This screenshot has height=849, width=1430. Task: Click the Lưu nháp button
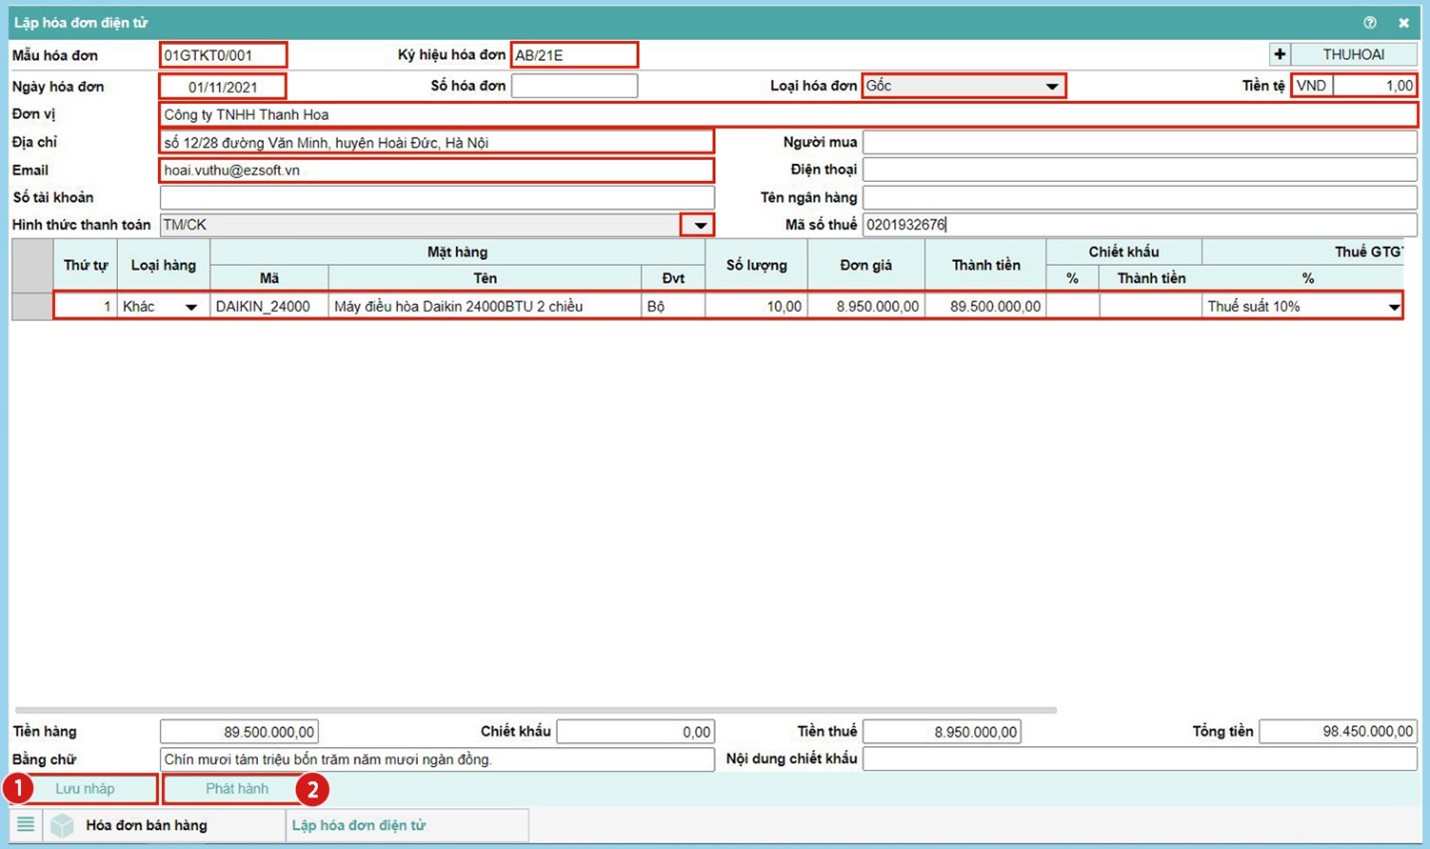[x=85, y=789]
